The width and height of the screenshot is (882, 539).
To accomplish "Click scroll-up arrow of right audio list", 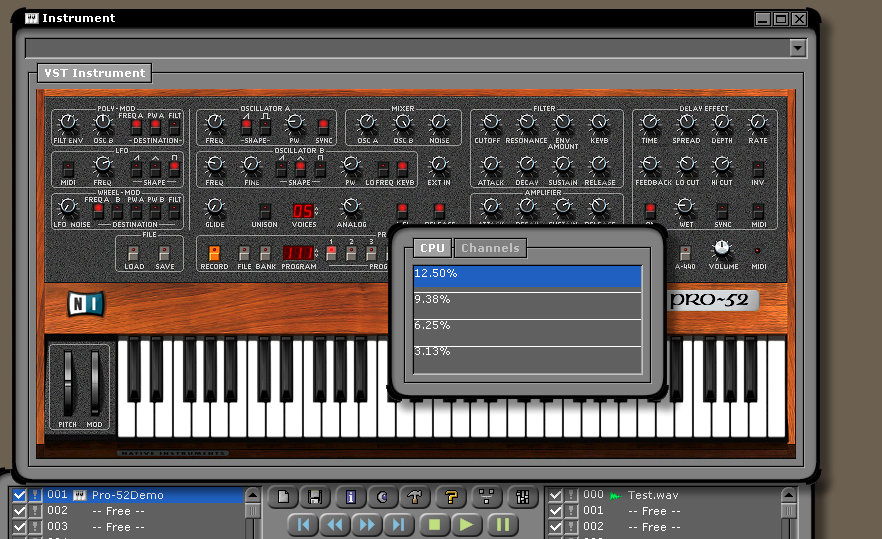I will click(x=789, y=495).
